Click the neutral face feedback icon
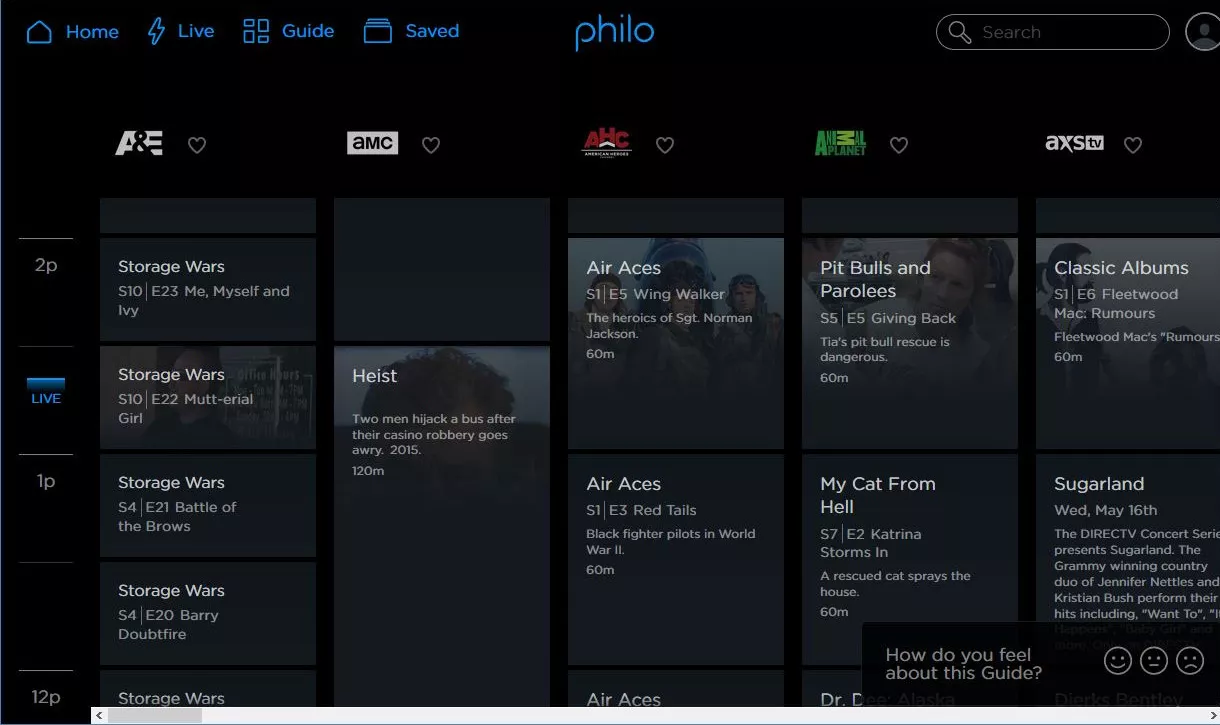The image size is (1220, 725). click(x=1154, y=661)
